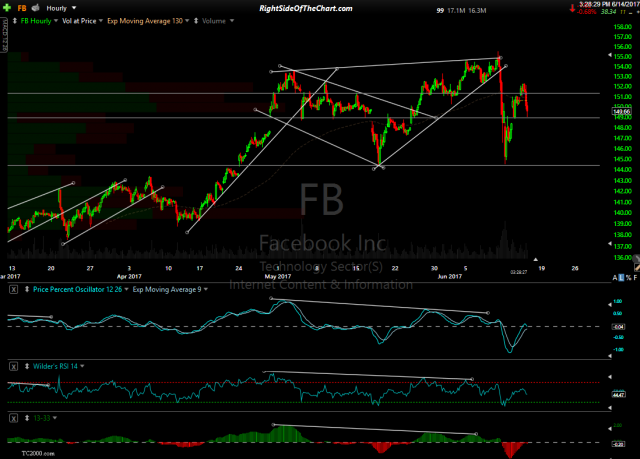
Task: Click the 3:28:29 PM timestamp
Action: click(x=594, y=4)
